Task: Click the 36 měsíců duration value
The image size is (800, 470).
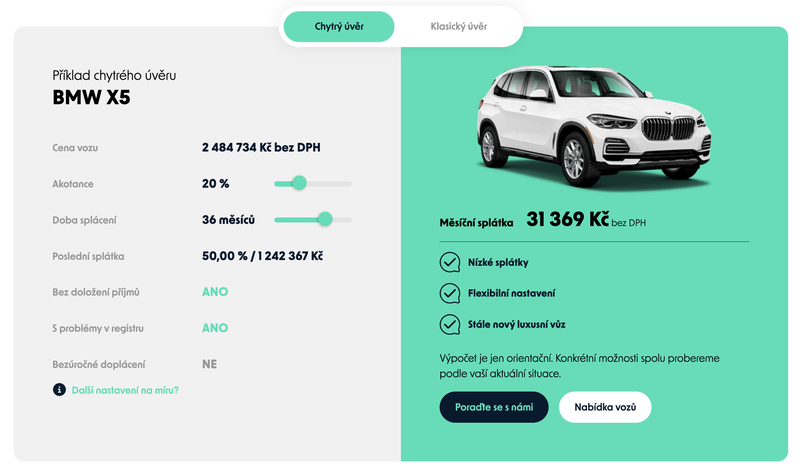Action: pos(228,220)
